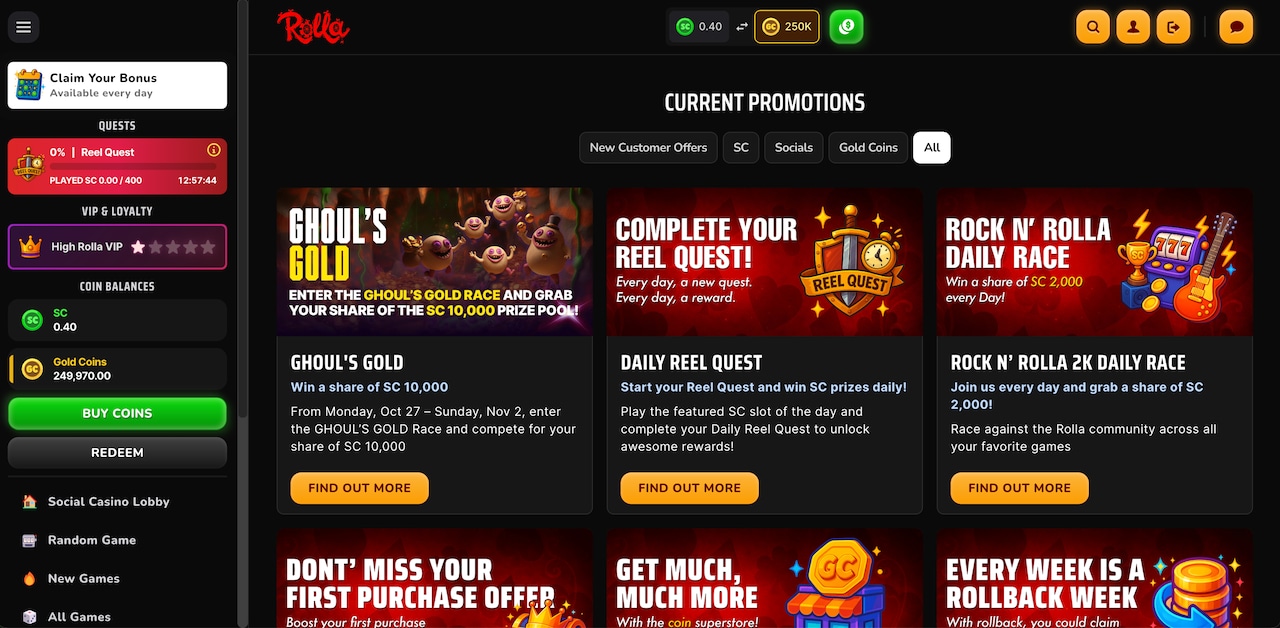Open the user profile icon
Image resolution: width=1280 pixels, height=628 pixels.
[x=1133, y=27]
